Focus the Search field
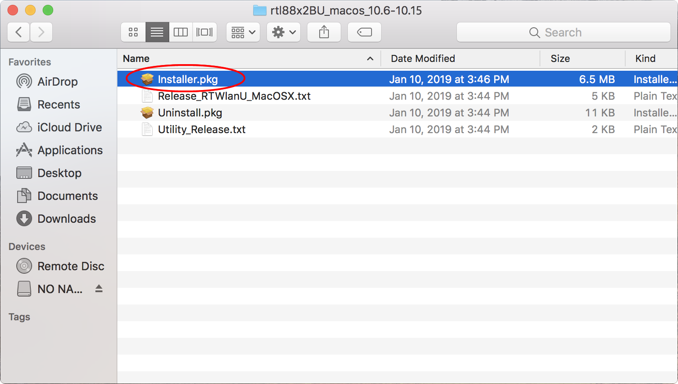The image size is (678, 384). click(563, 32)
